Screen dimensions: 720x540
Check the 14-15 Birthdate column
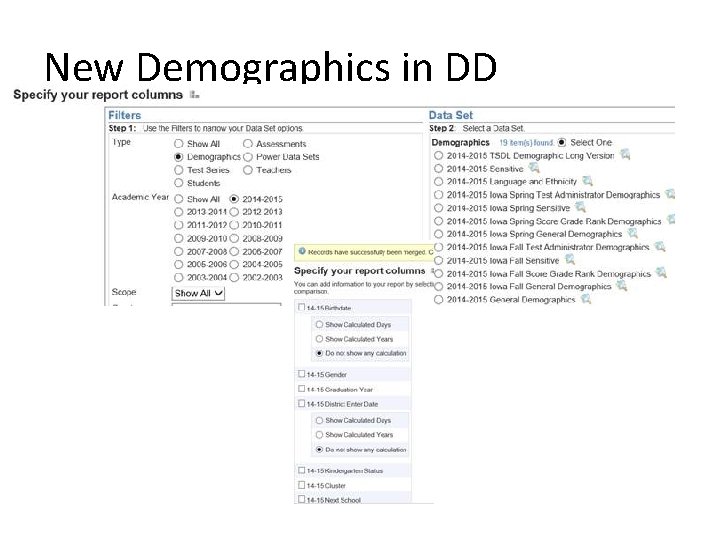pyautogui.click(x=302, y=307)
